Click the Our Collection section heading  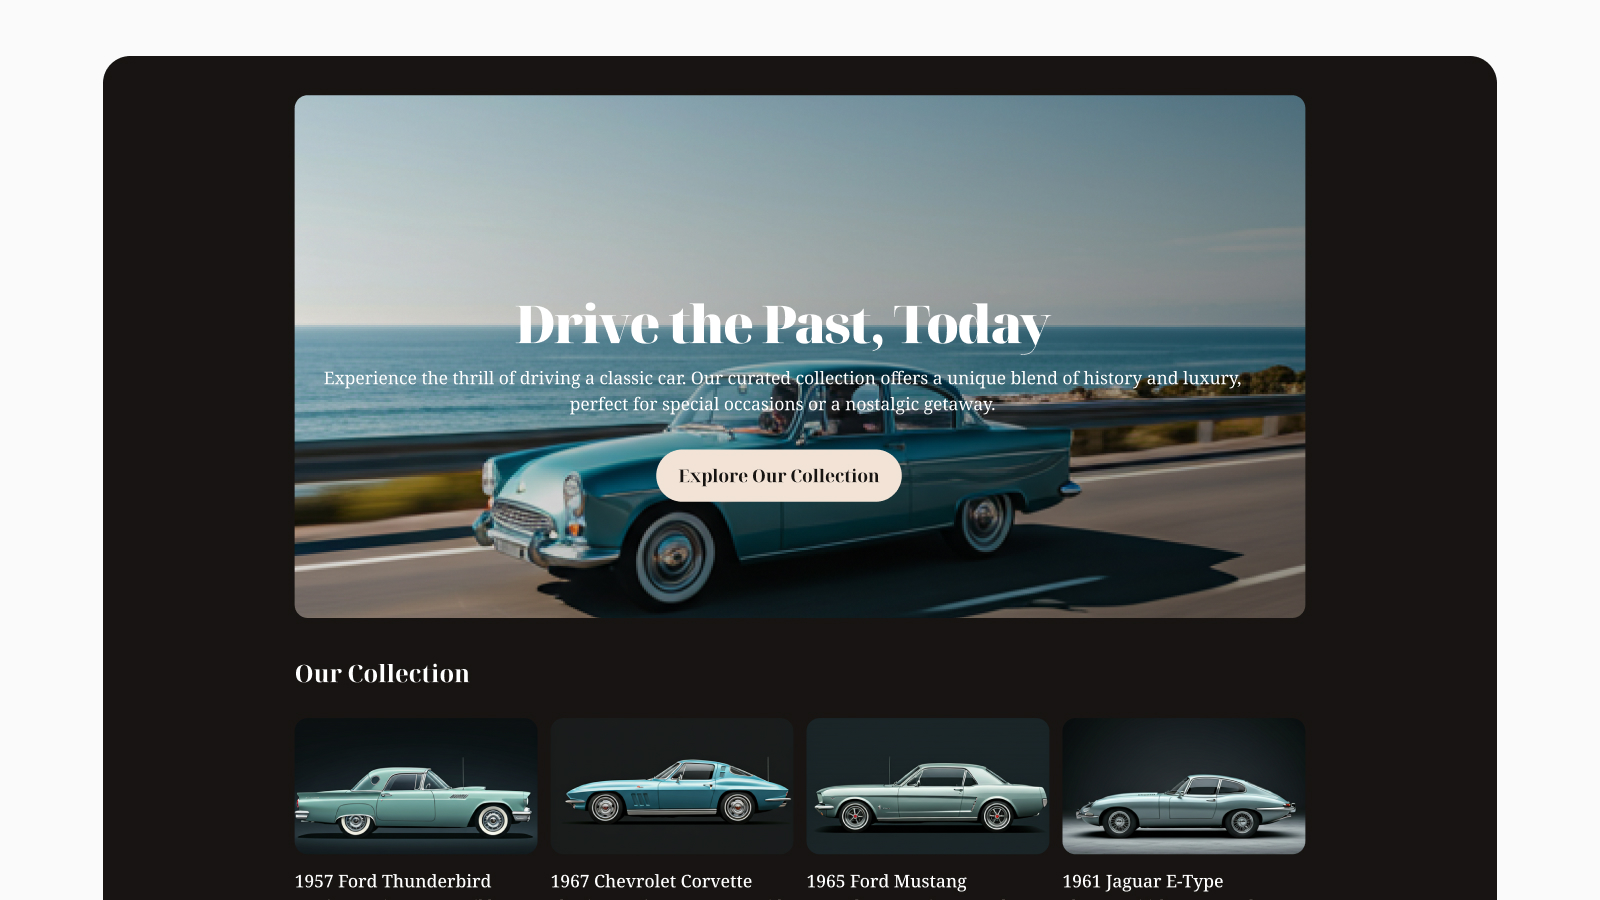click(x=382, y=674)
